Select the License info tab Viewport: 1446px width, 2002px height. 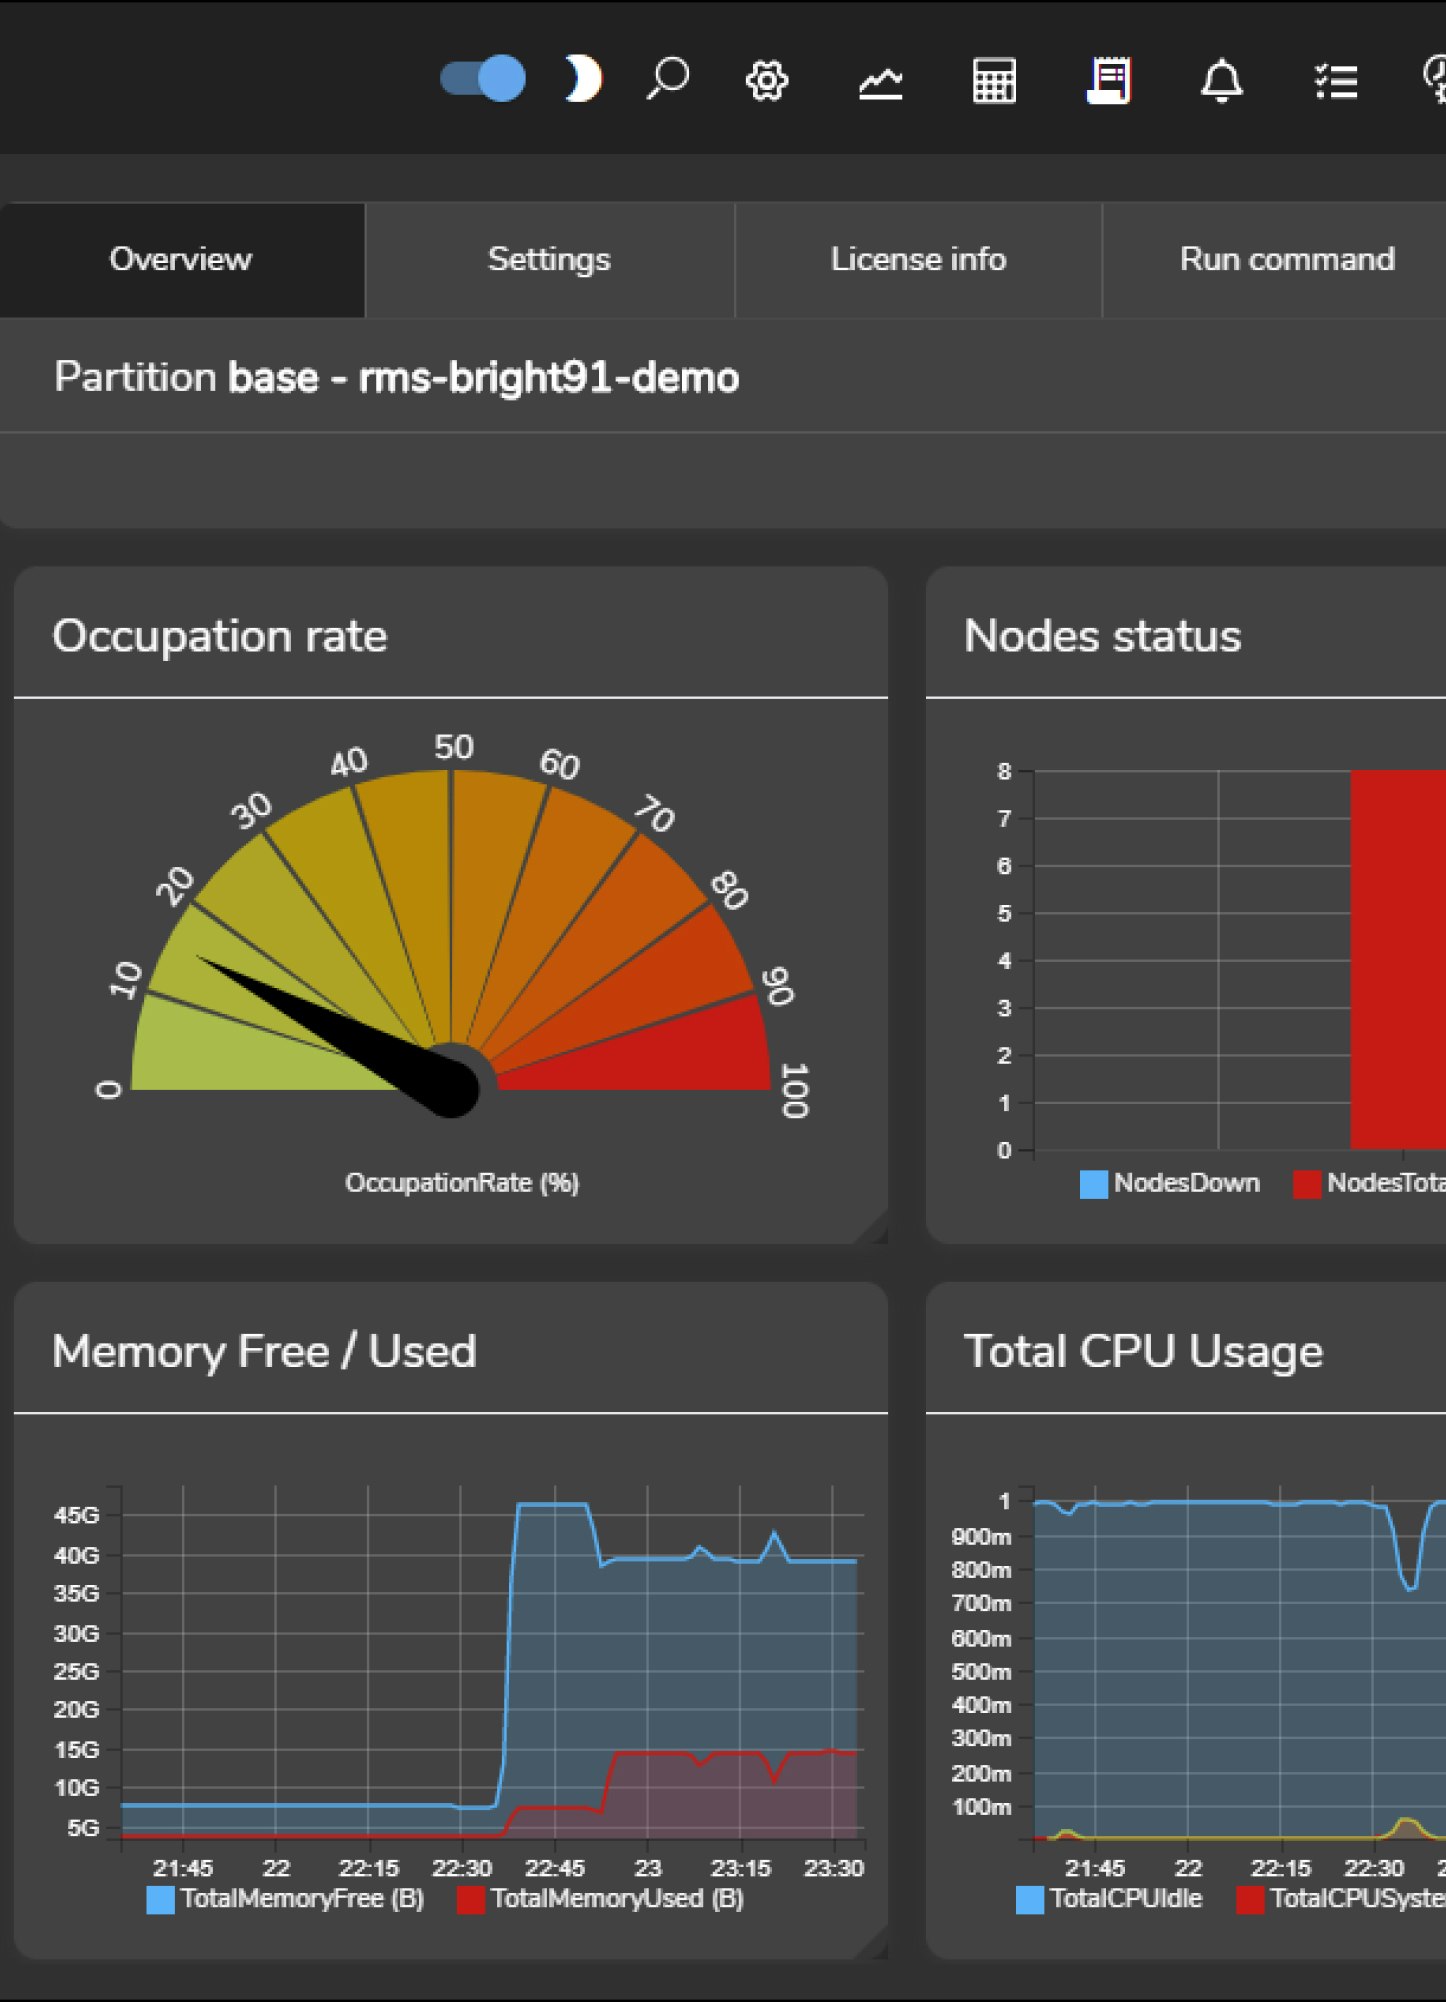tap(918, 260)
